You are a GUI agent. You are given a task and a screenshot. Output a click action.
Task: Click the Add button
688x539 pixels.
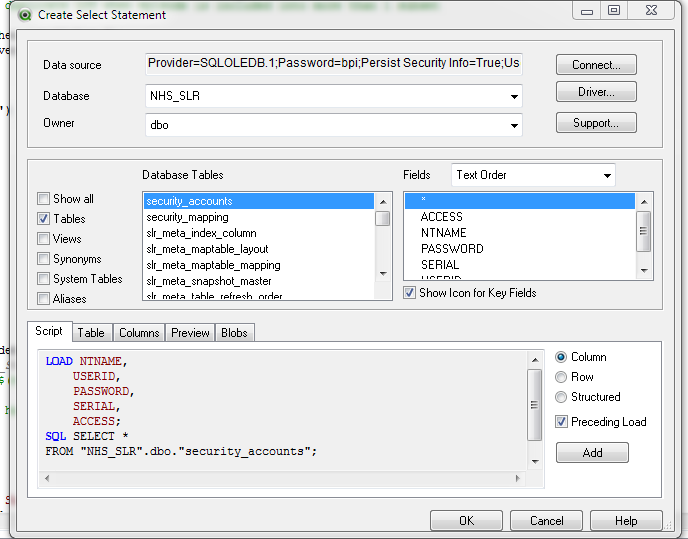[x=592, y=453]
